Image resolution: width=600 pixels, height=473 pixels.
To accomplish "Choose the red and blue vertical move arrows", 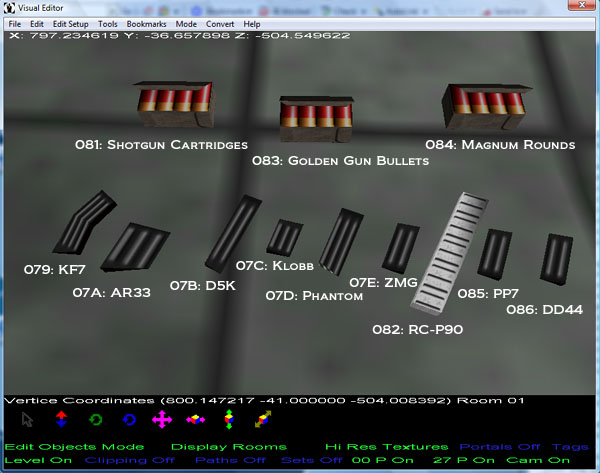I will pos(61,419).
